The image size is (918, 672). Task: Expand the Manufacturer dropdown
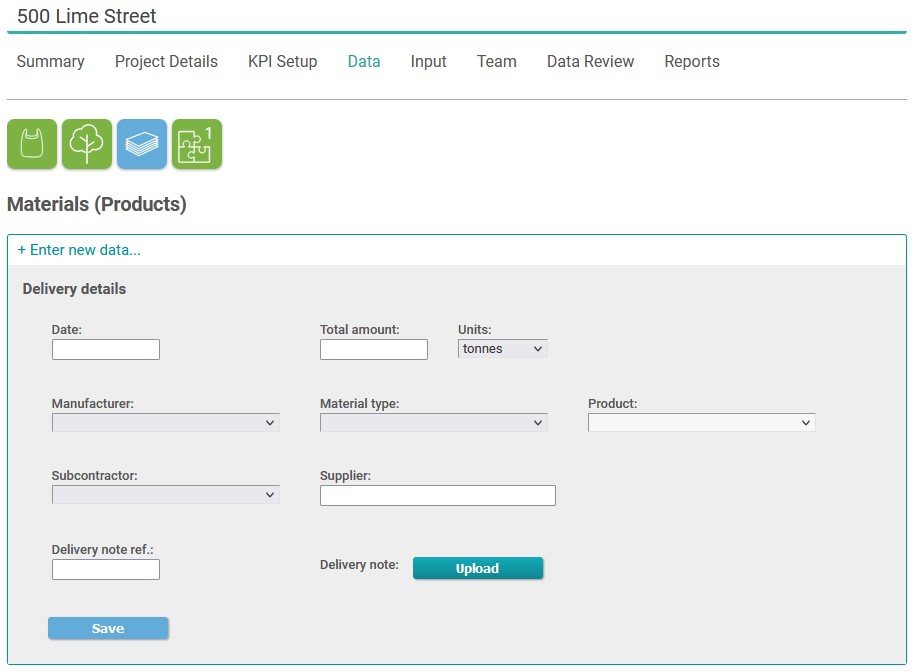pos(165,423)
